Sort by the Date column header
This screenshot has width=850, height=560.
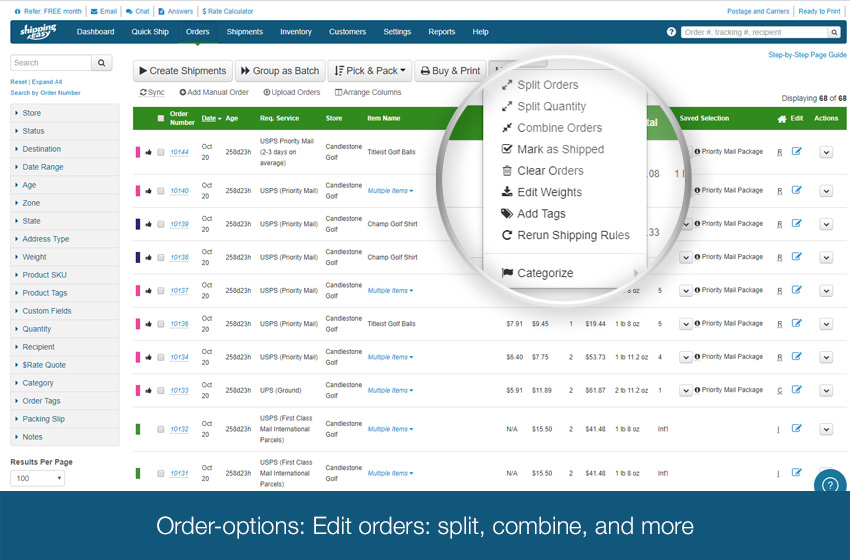(x=211, y=118)
